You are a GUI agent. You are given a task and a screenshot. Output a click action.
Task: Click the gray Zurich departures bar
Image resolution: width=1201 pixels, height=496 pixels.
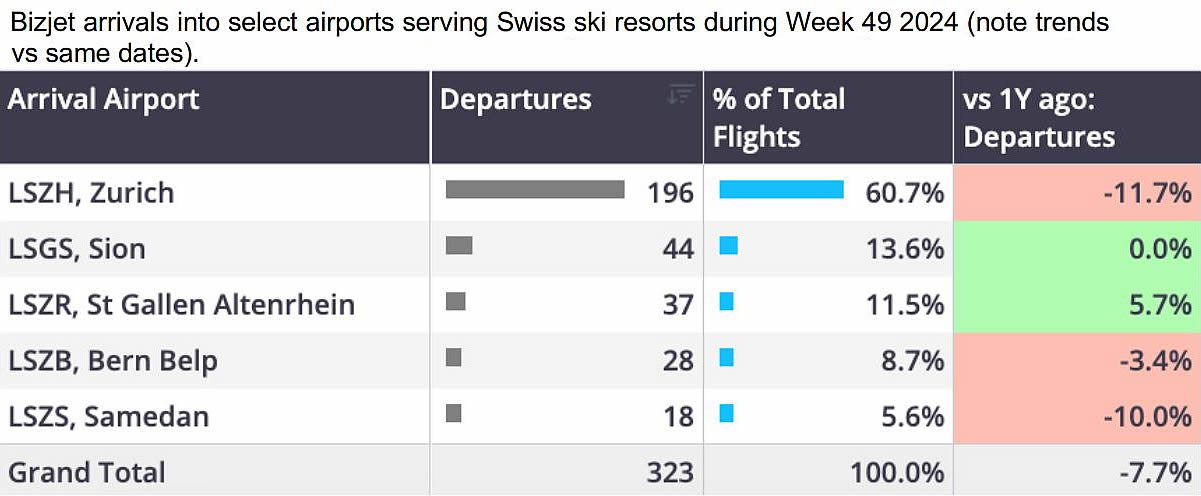(x=535, y=190)
